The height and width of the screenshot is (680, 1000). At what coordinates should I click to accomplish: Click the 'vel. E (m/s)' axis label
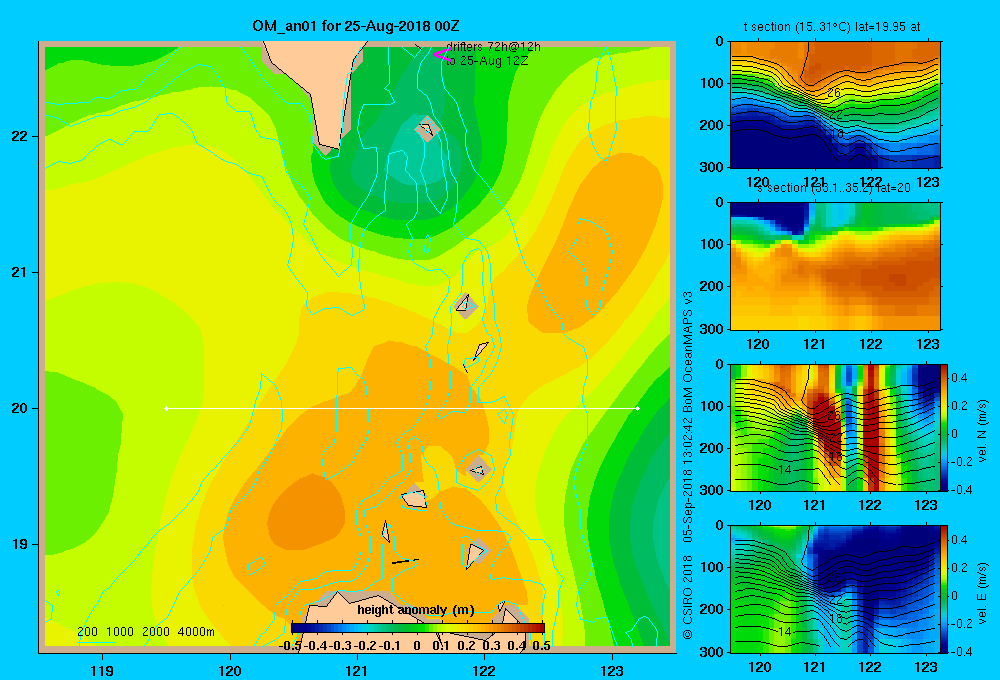982,591
